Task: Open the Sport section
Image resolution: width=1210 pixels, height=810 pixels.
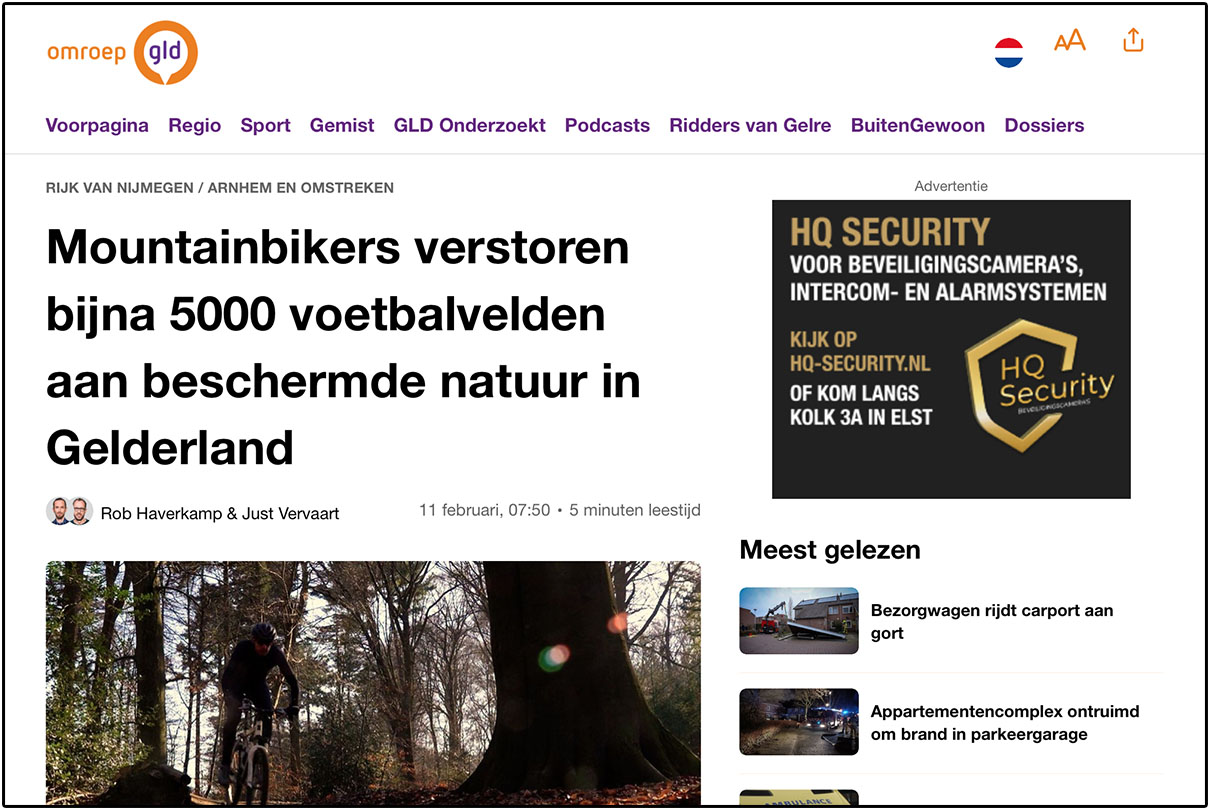Action: (265, 126)
